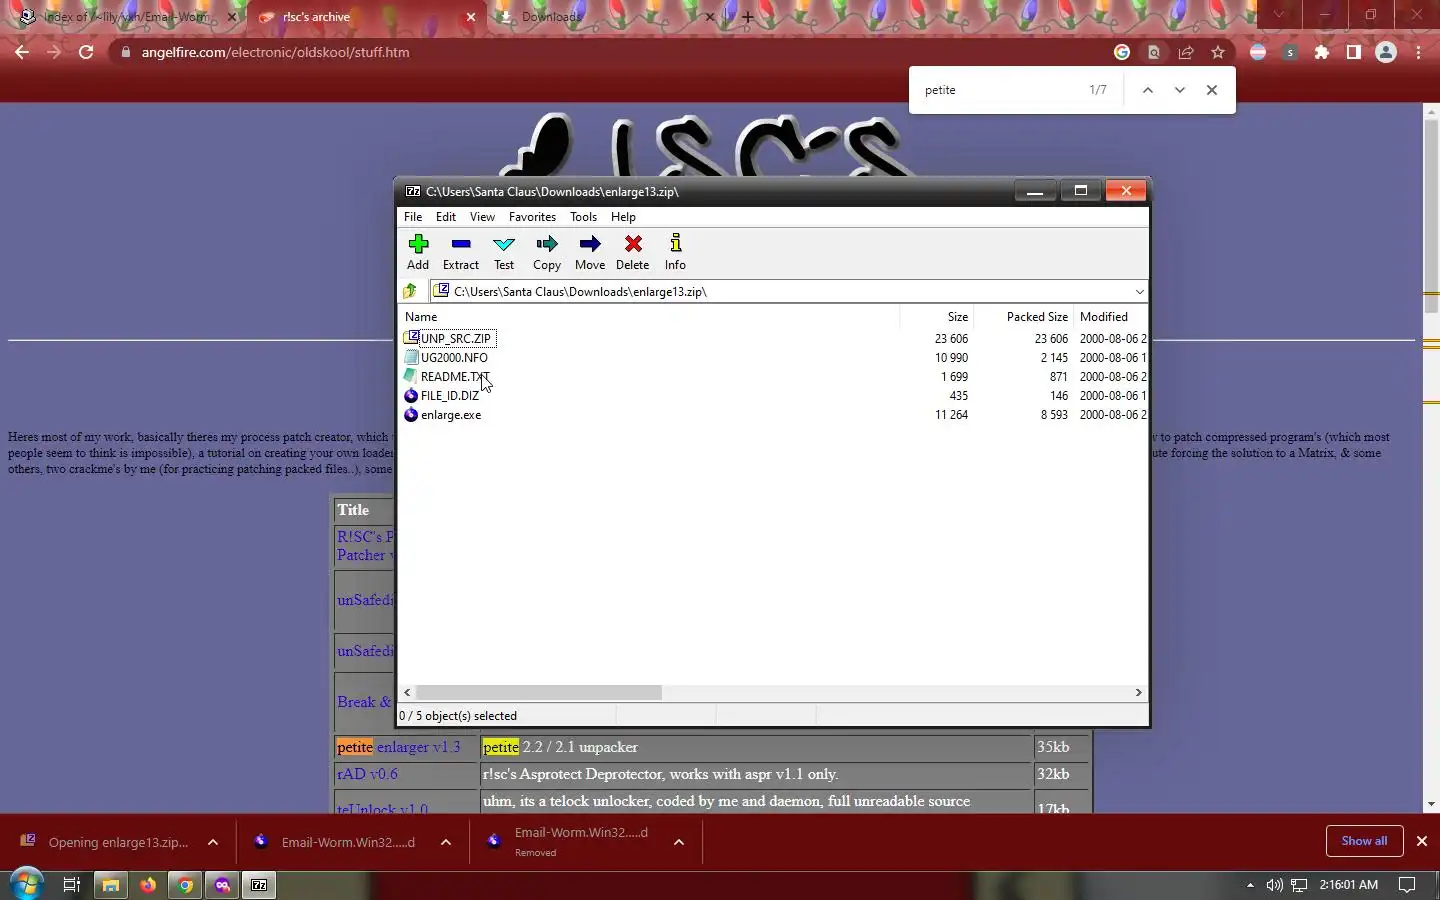Screen dimensions: 1440x900
Task: Toggle the Chrome side panel
Action: coord(1354,52)
